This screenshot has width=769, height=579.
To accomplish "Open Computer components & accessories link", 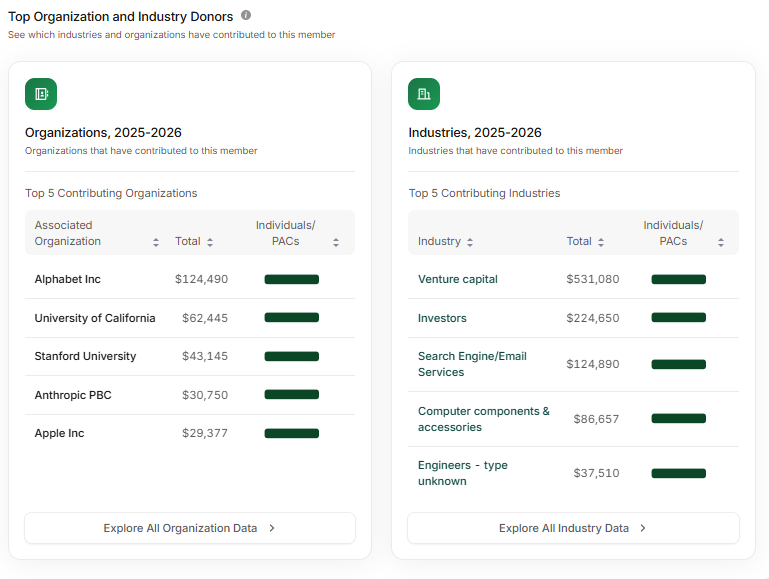I will click(x=484, y=419).
